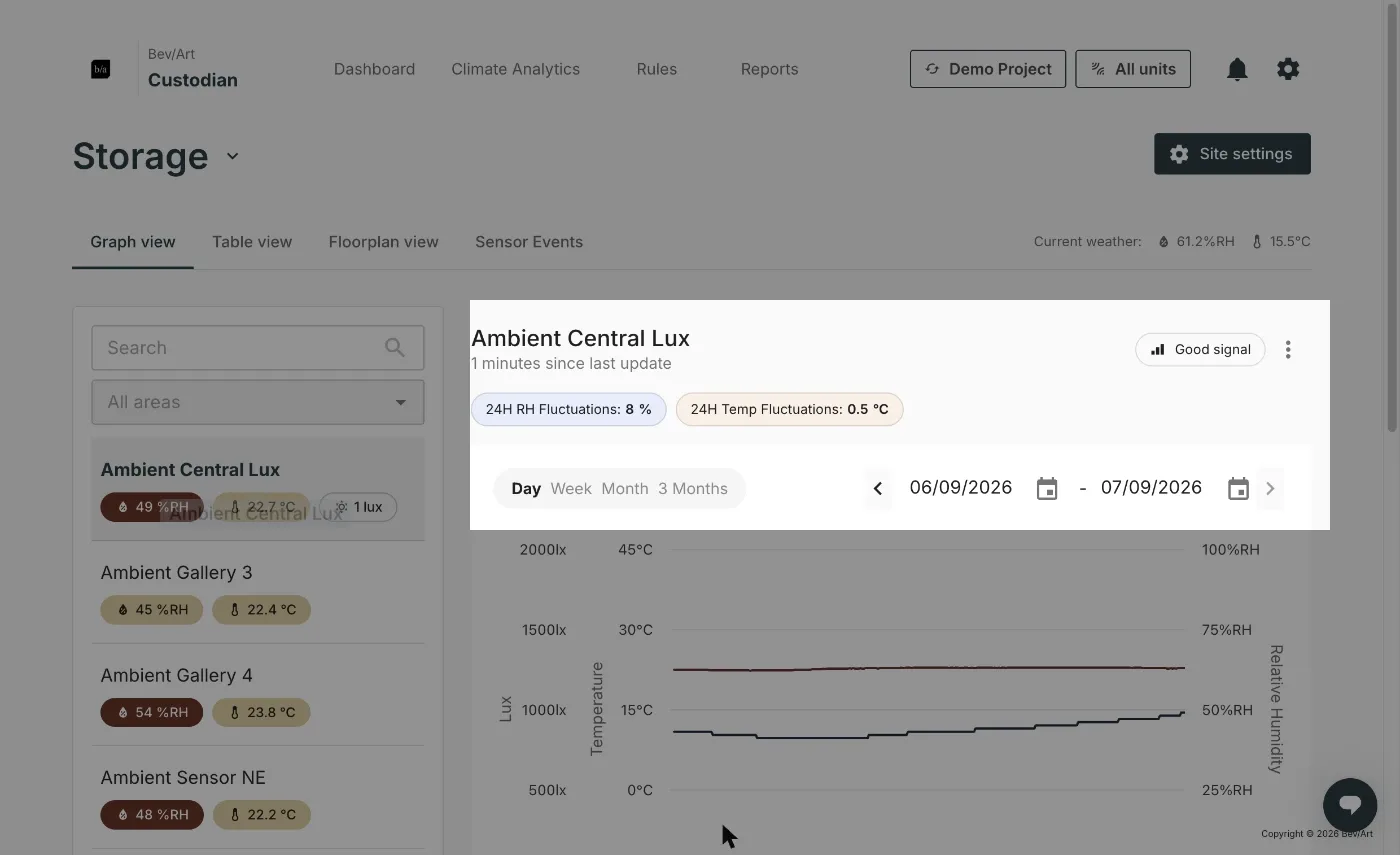Open the Sensor Events tab
Image resolution: width=1400 pixels, height=855 pixels.
pyautogui.click(x=529, y=242)
